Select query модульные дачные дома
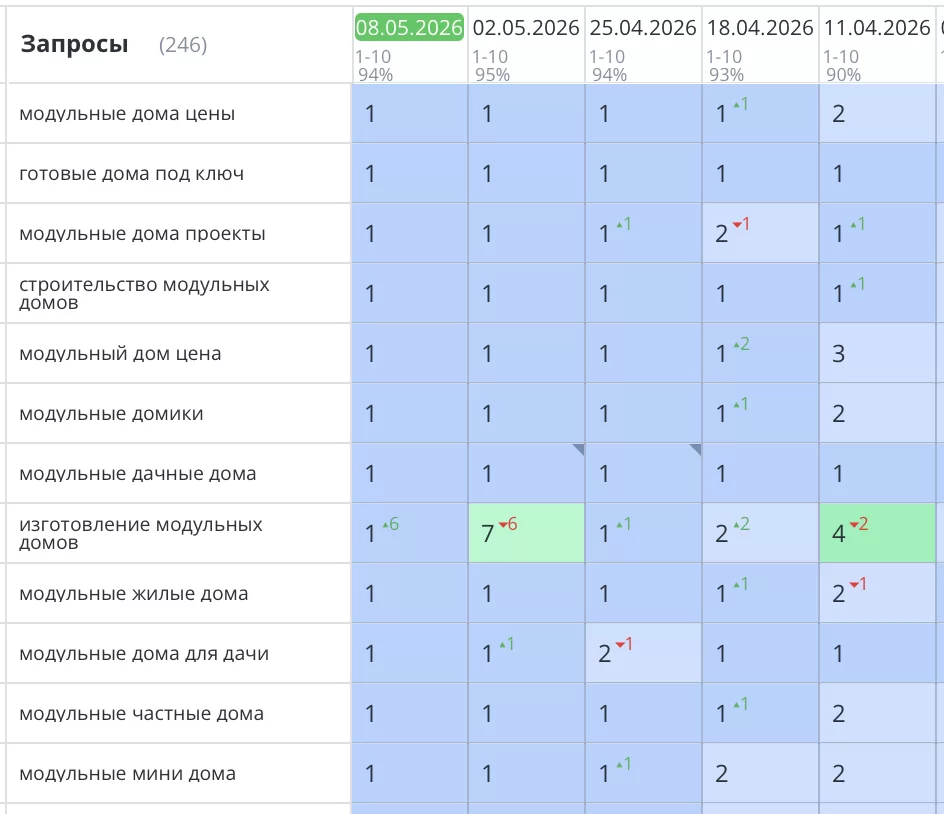 pyautogui.click(x=137, y=474)
